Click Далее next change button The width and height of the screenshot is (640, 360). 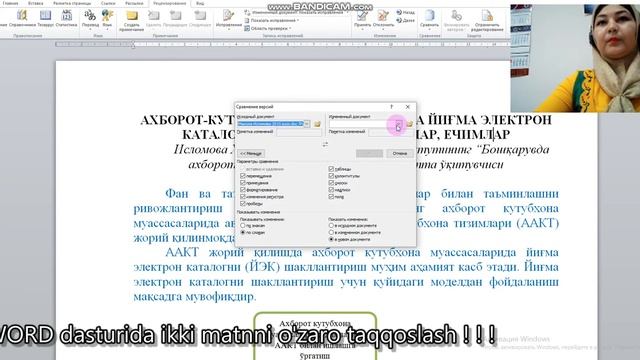(x=406, y=20)
